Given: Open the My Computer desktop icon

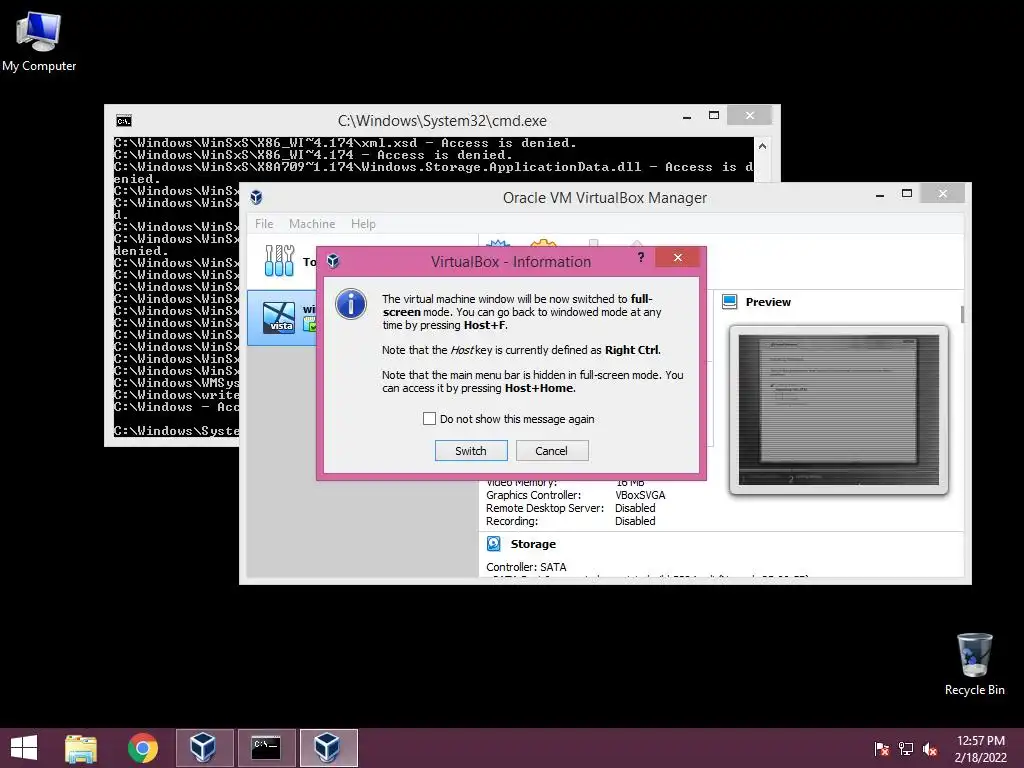Looking at the screenshot, I should click(x=39, y=40).
